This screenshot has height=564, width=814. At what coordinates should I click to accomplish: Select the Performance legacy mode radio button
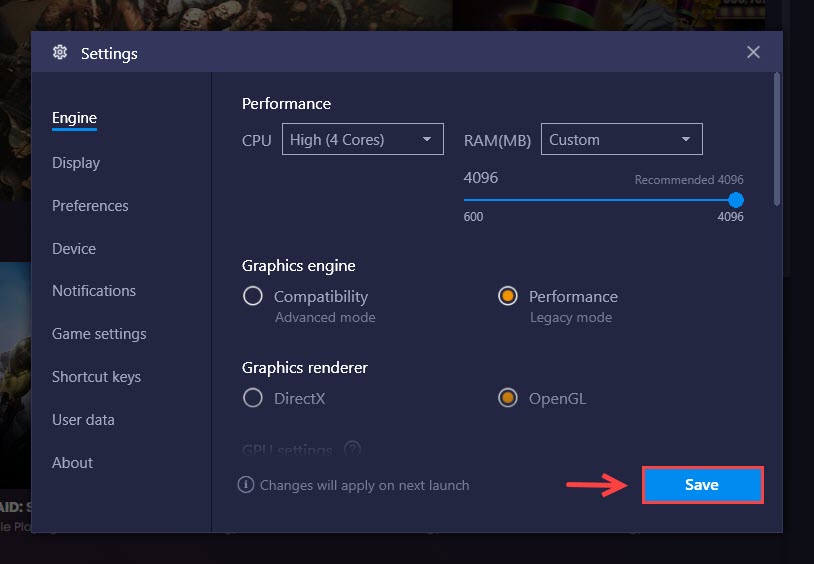pos(508,297)
